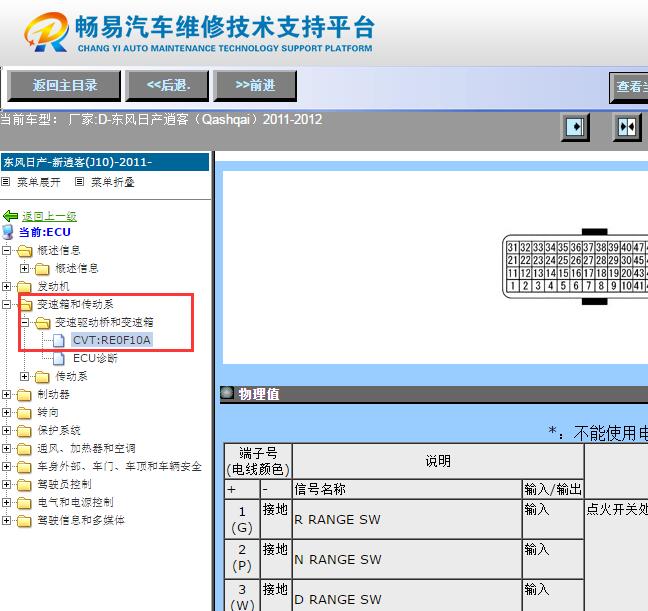Click the 菜单展开 list icon

pyautogui.click(x=6, y=181)
